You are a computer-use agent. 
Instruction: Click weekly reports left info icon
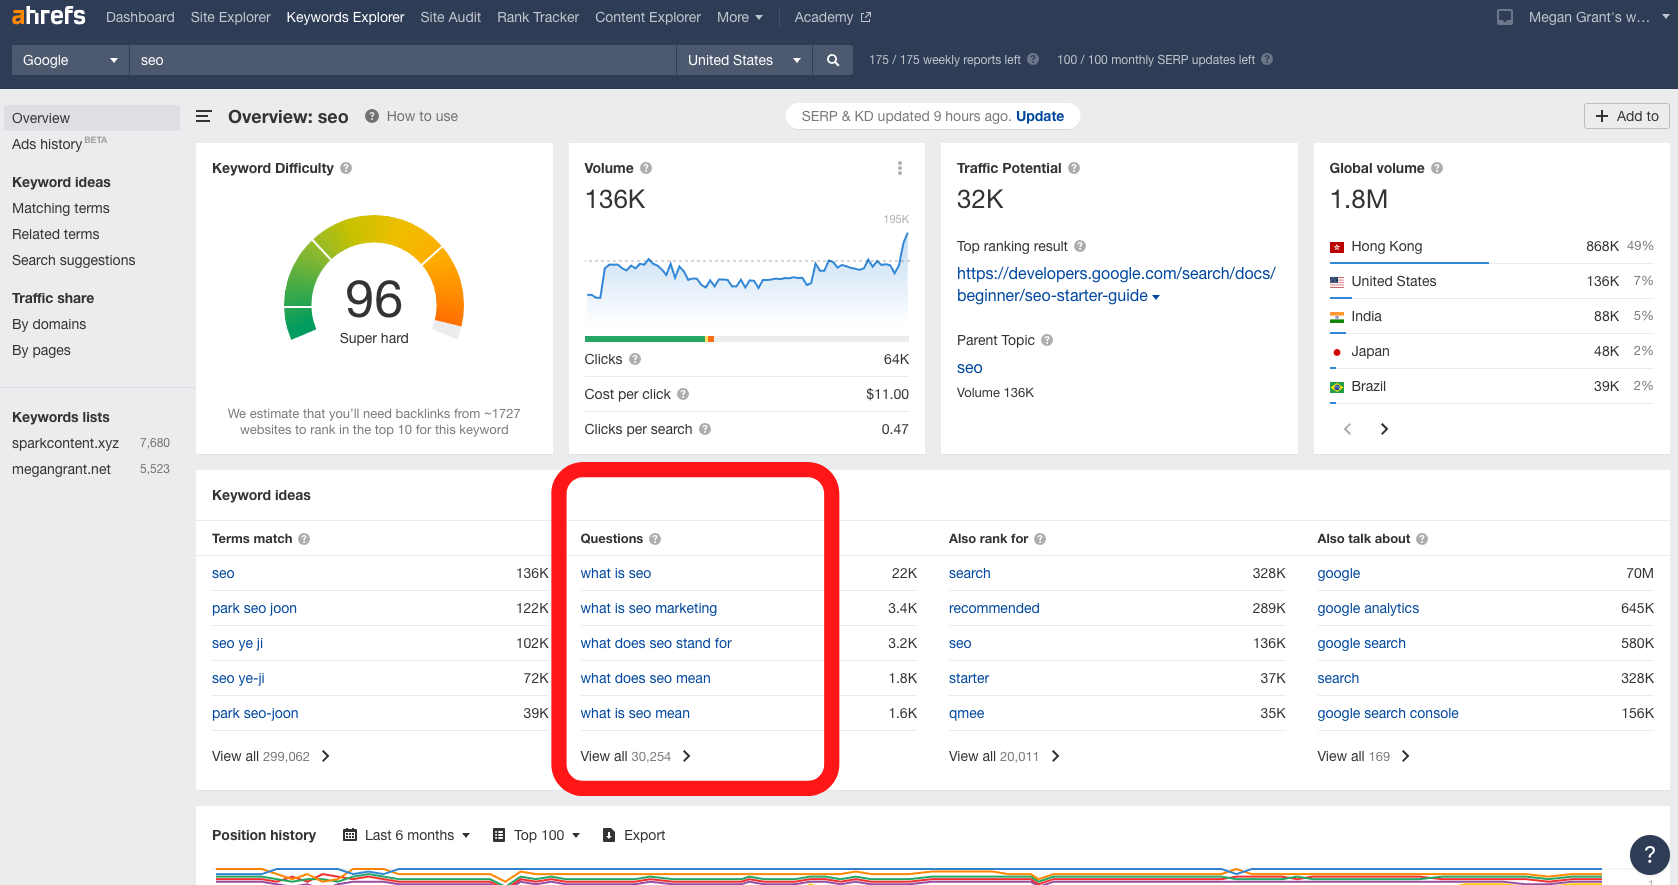point(1033,59)
